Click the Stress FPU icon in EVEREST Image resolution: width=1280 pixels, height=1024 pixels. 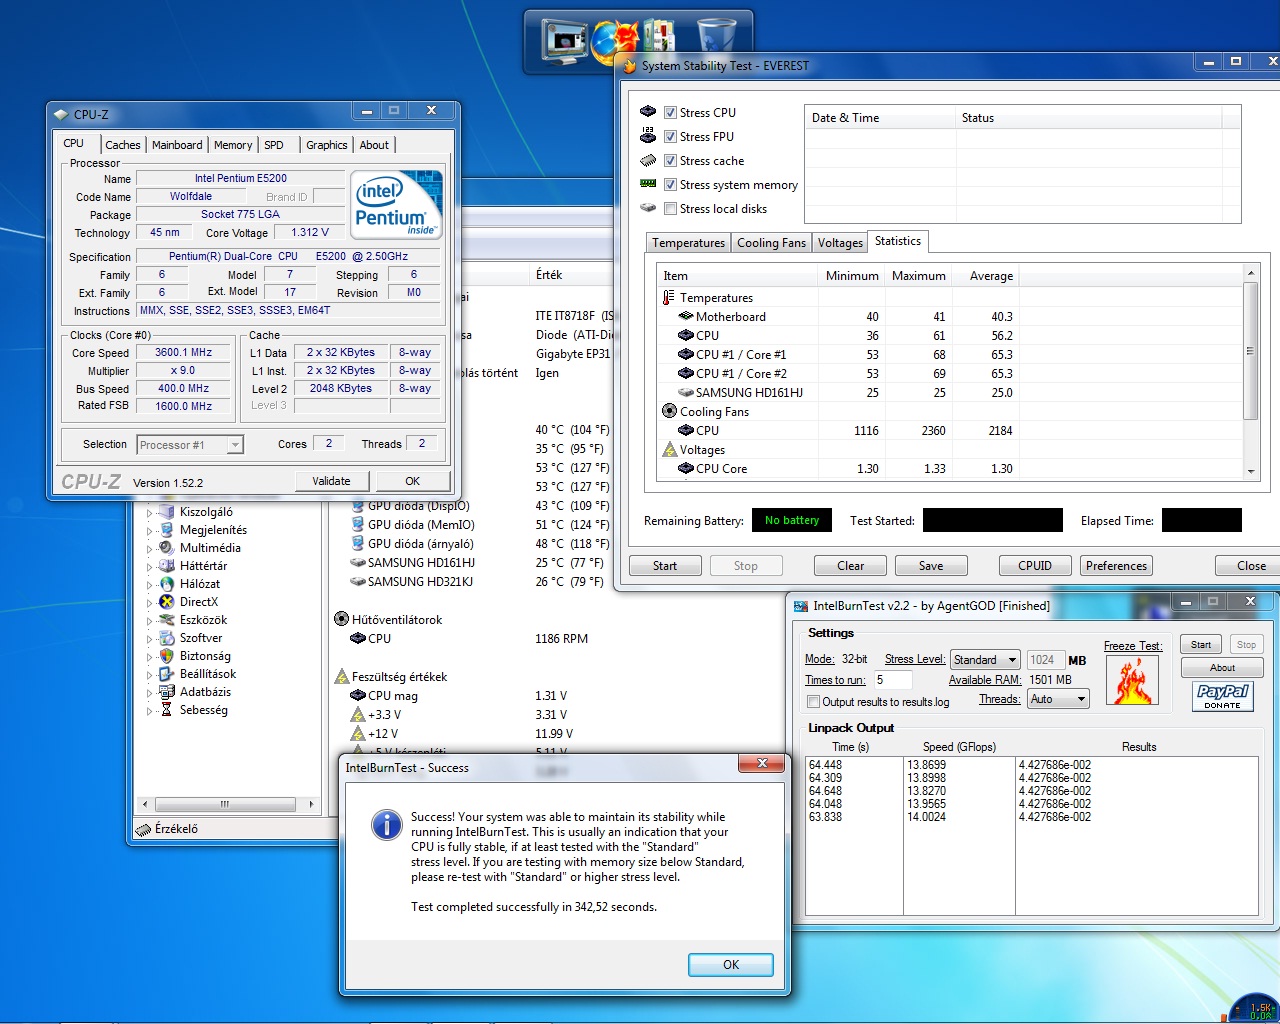(648, 135)
